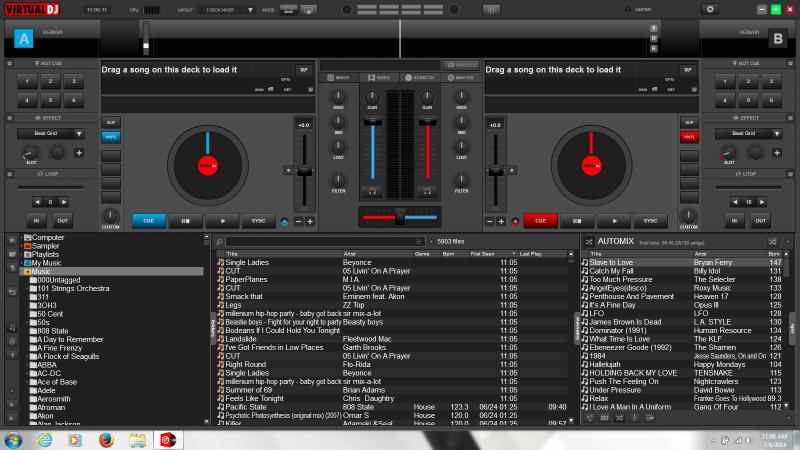Halve the loop length on deck A
The width and height of the screenshot is (800, 450).
coord(37,202)
